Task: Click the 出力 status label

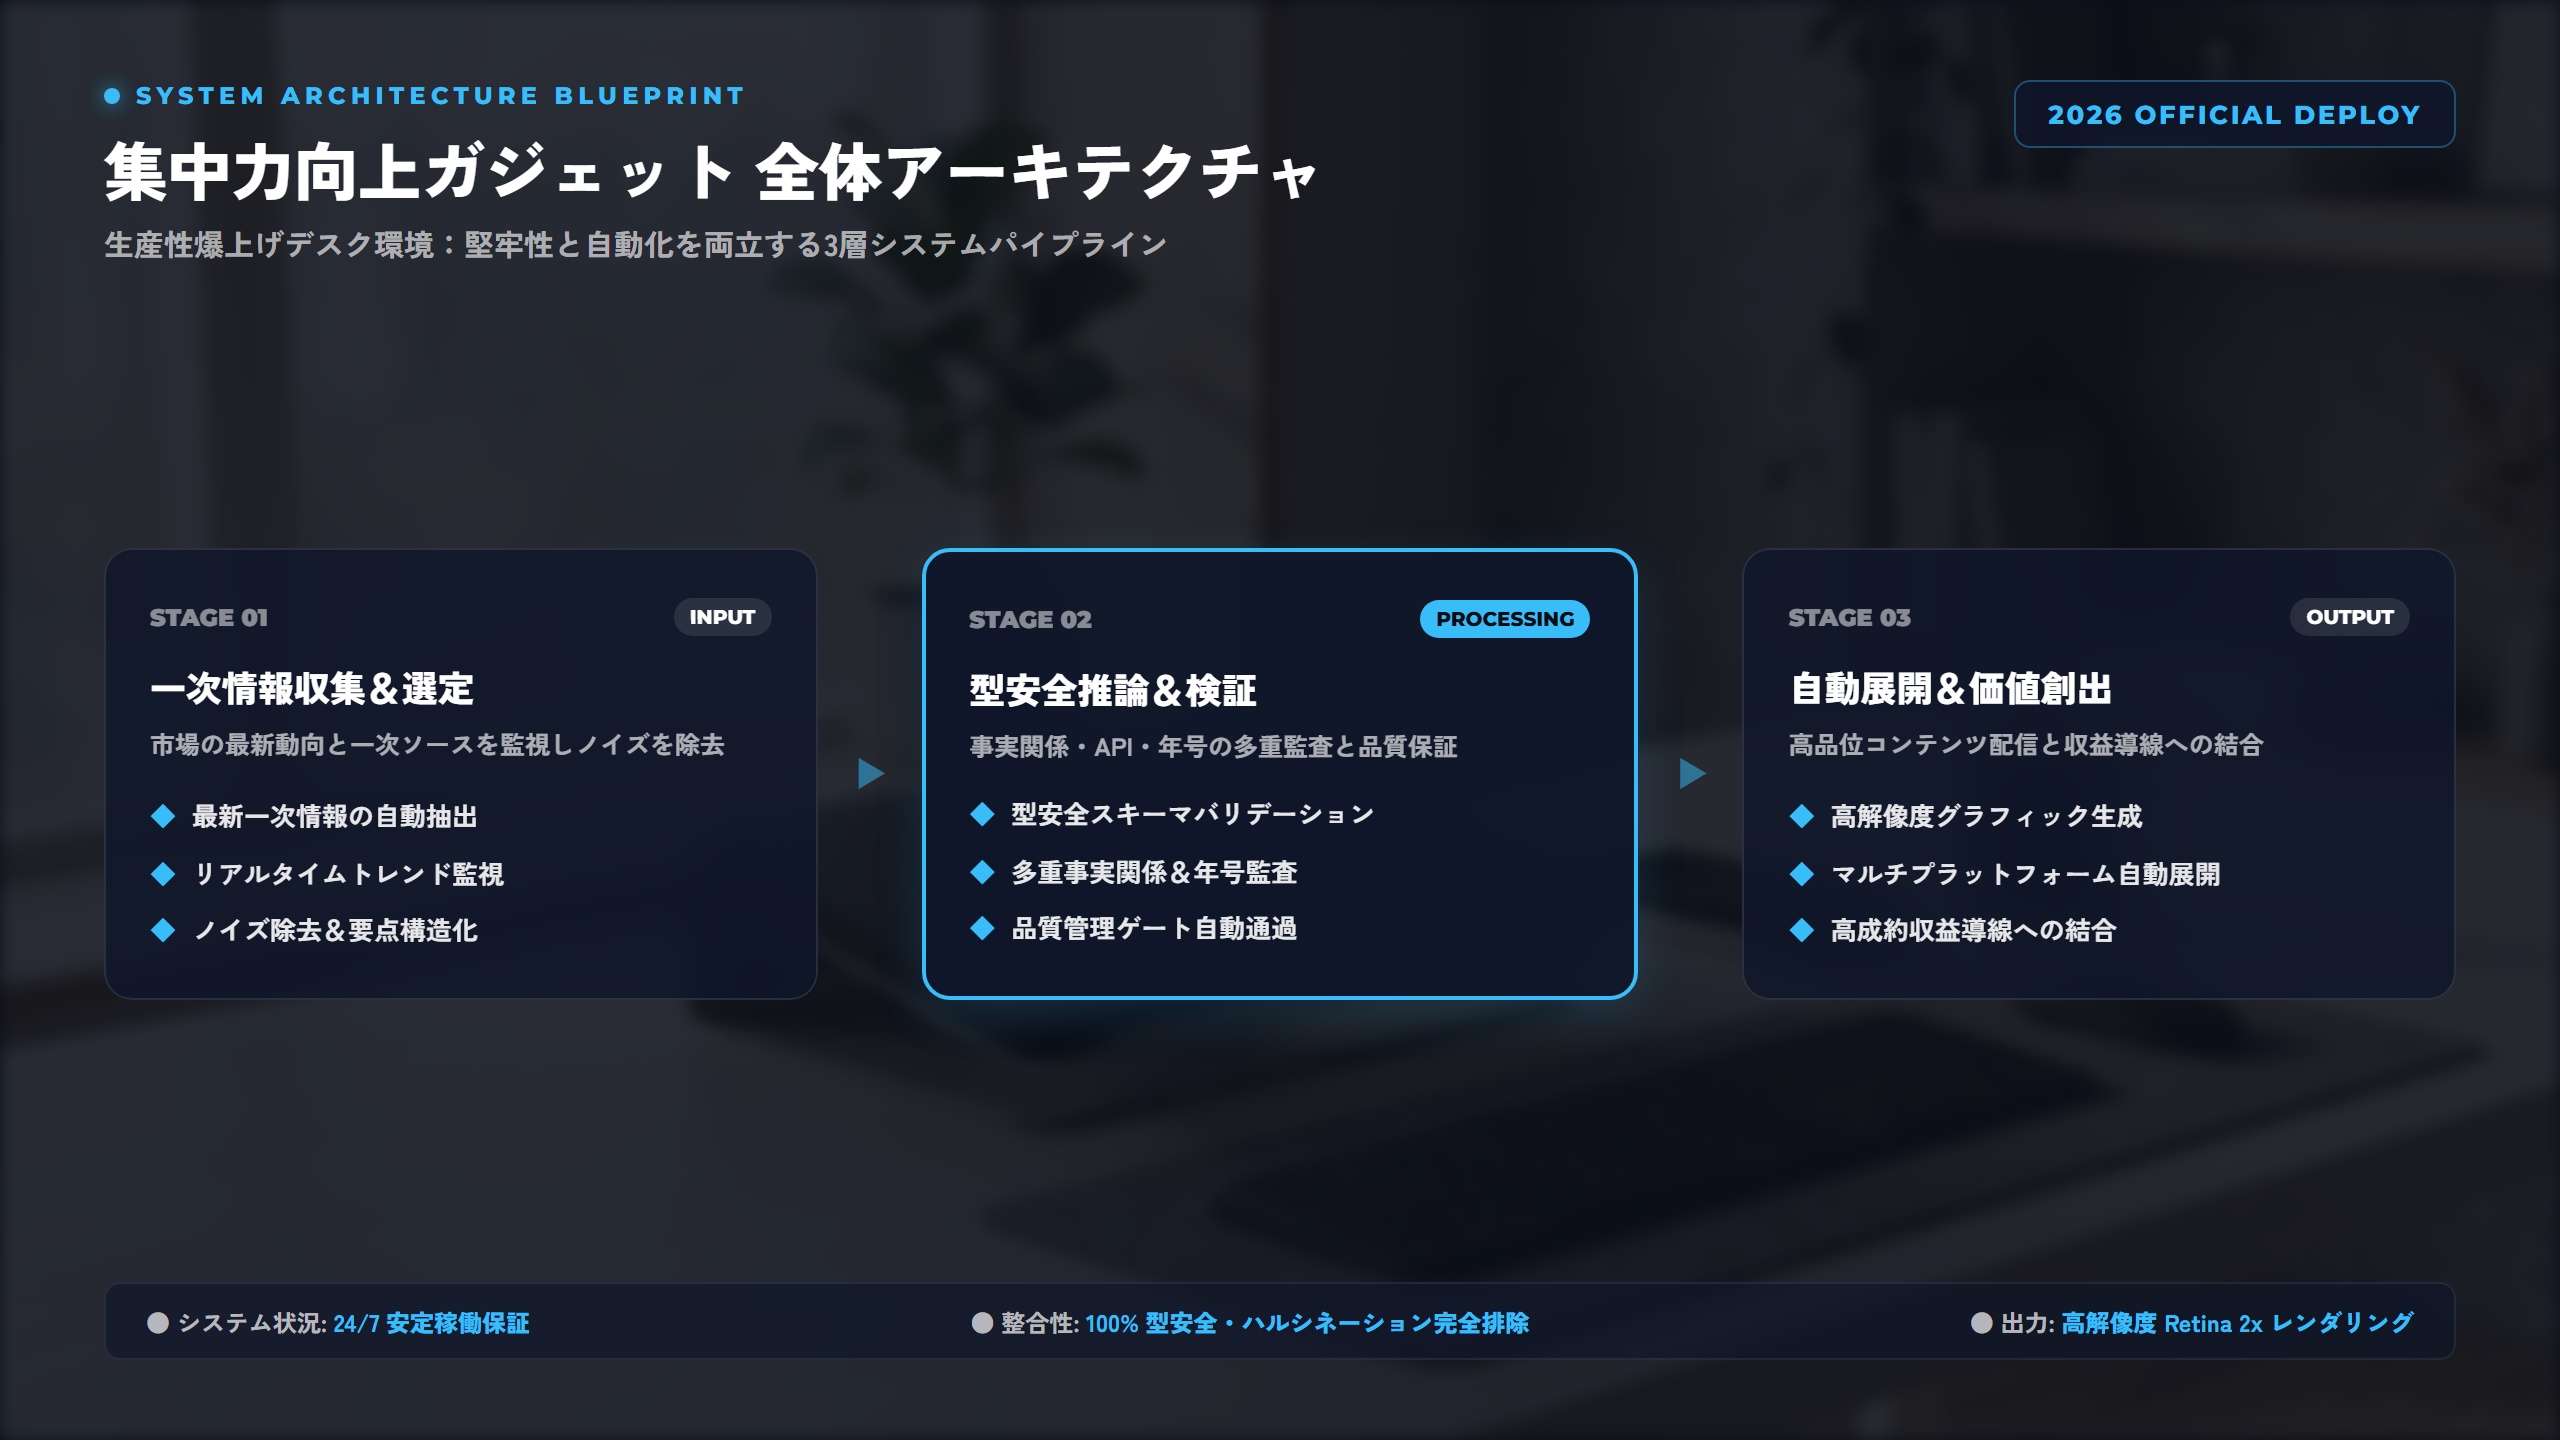Action: pos(2027,1323)
